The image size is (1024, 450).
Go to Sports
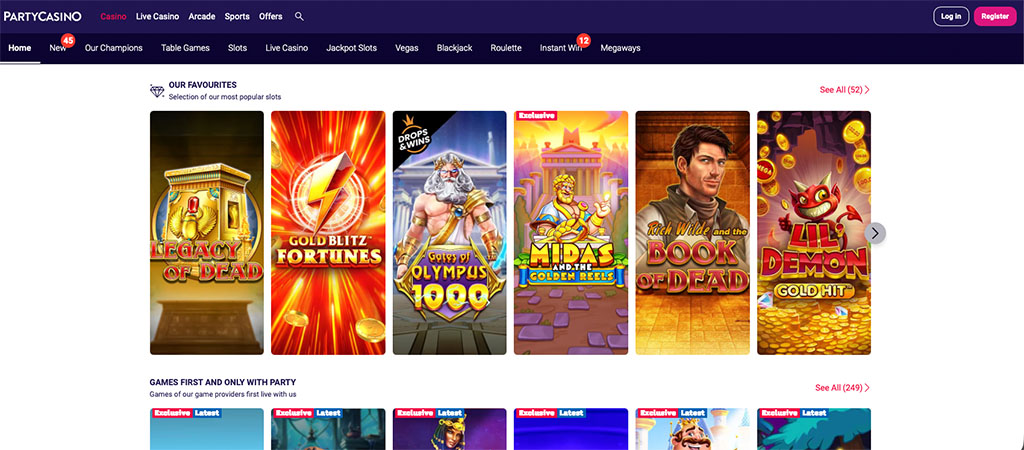[x=237, y=16]
